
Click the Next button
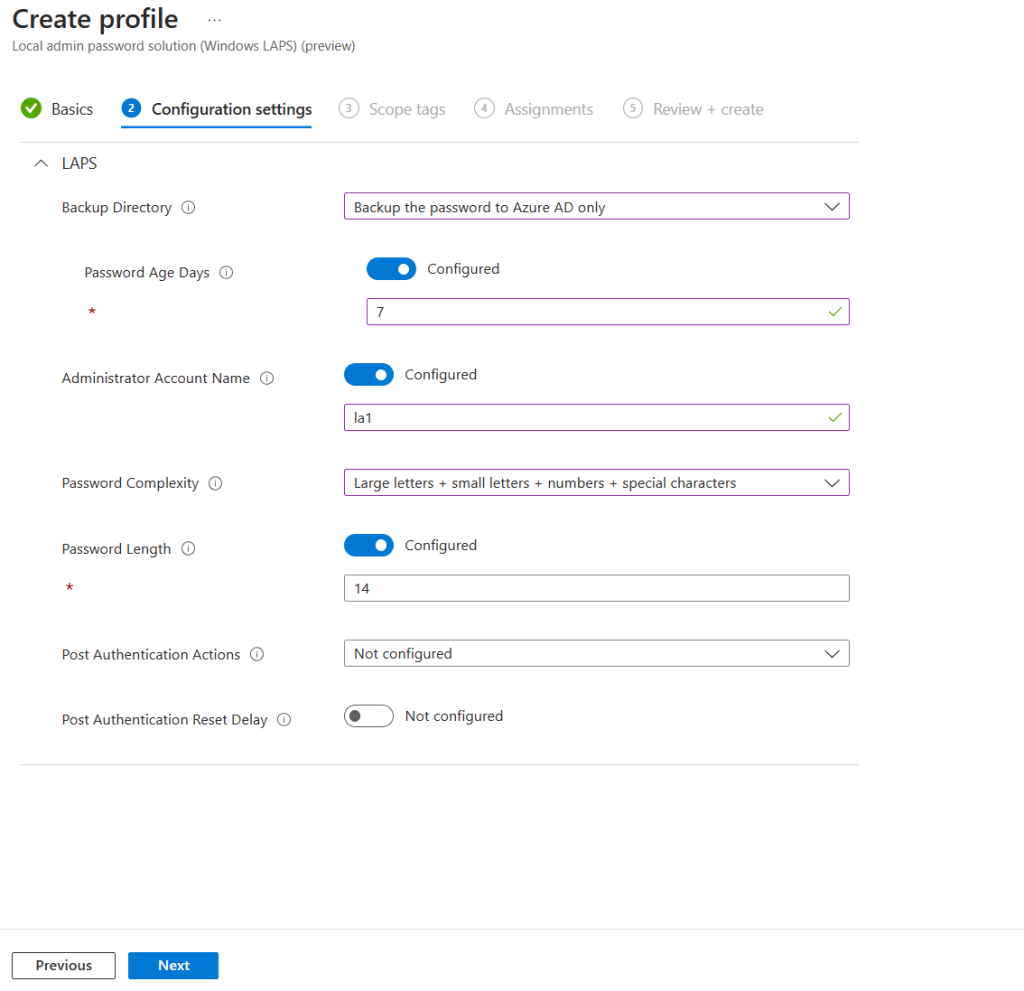point(173,965)
